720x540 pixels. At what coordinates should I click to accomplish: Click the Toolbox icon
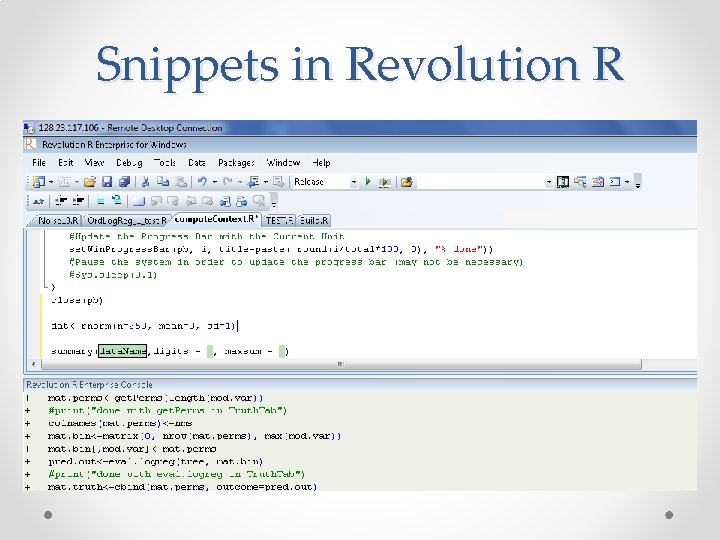pyautogui.click(x=598, y=182)
